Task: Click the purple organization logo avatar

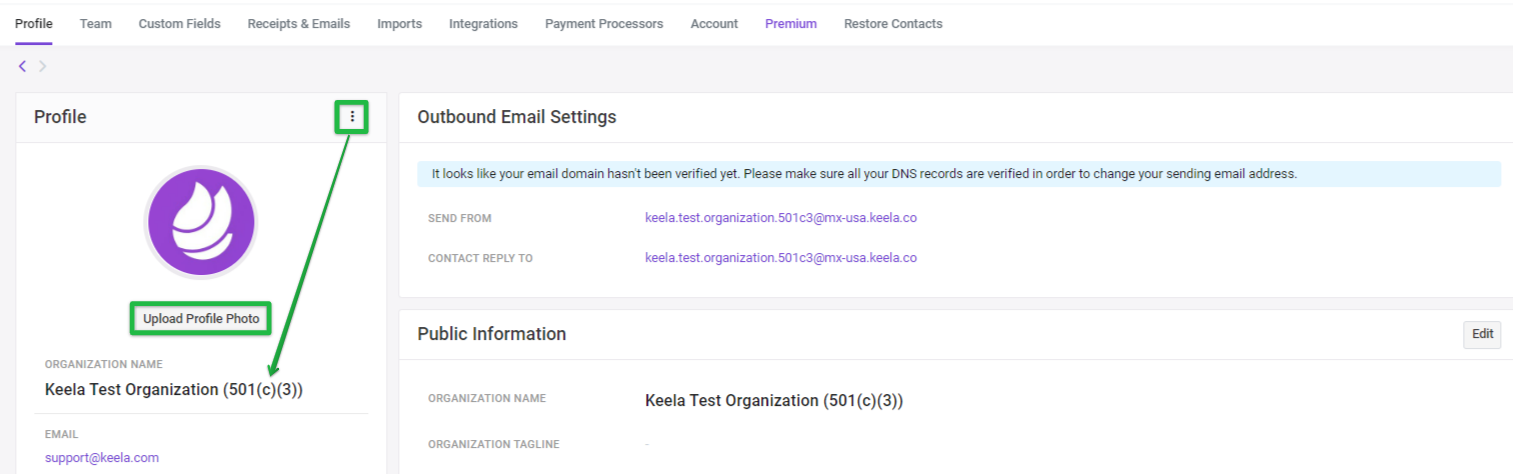Action: coord(201,222)
